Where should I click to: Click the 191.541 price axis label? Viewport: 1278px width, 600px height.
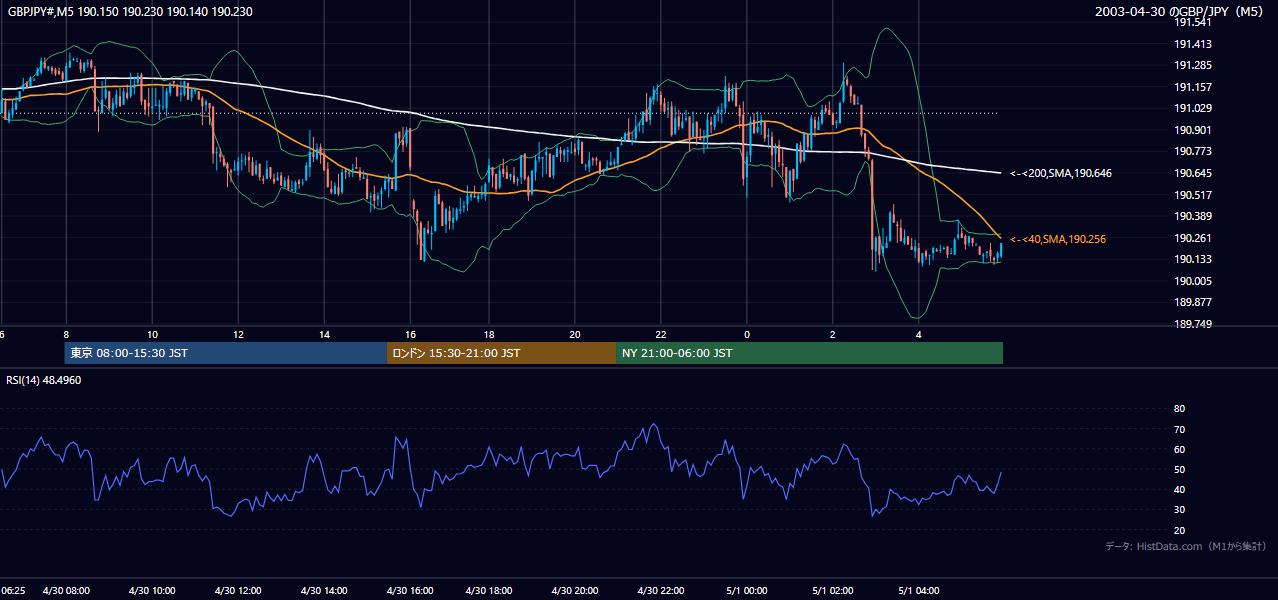point(1192,22)
